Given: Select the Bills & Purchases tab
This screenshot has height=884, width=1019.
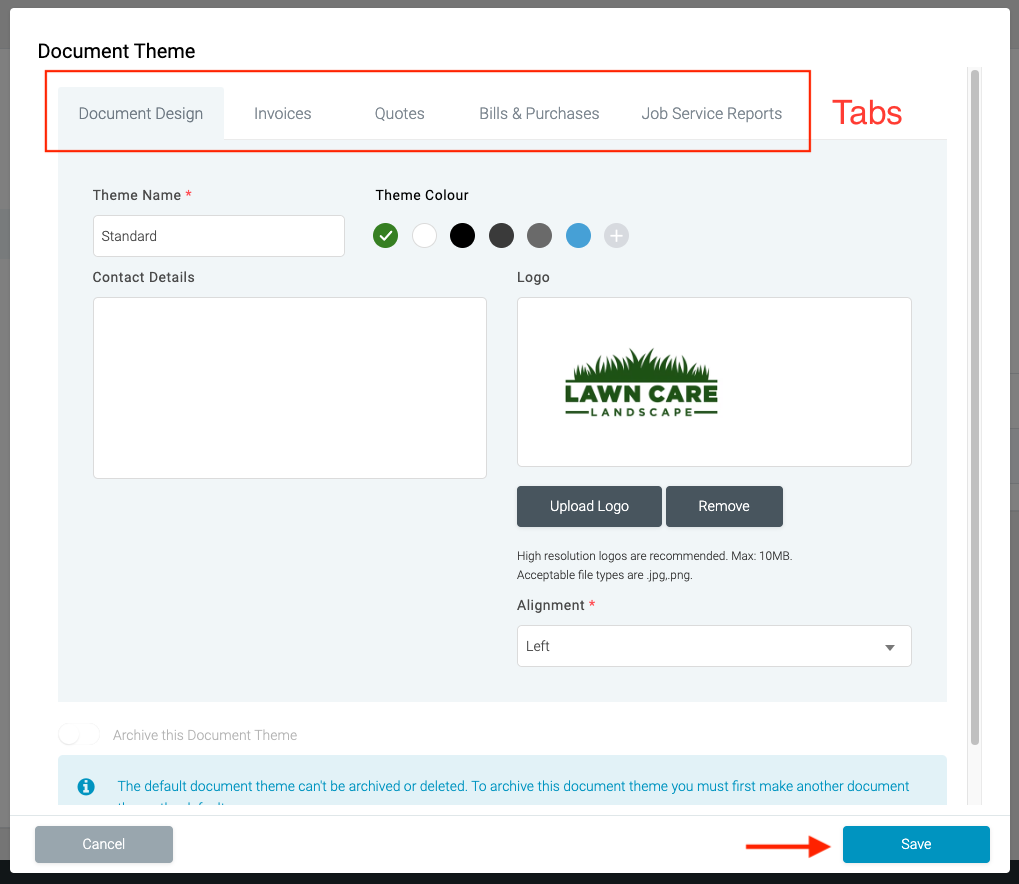Looking at the screenshot, I should click(x=538, y=113).
